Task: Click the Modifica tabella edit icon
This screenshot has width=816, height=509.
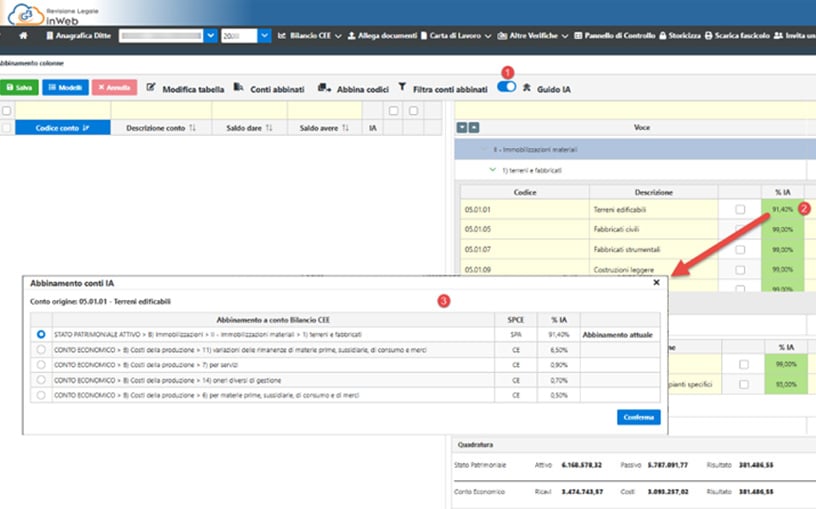Action: pos(151,87)
